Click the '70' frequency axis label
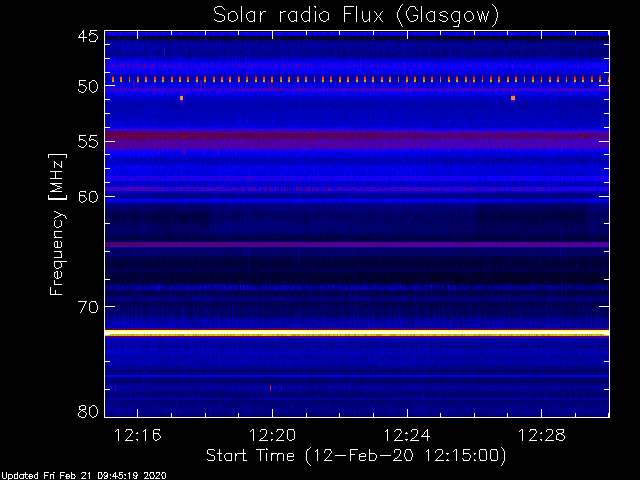Viewport: 640px width, 480px height. click(x=88, y=307)
